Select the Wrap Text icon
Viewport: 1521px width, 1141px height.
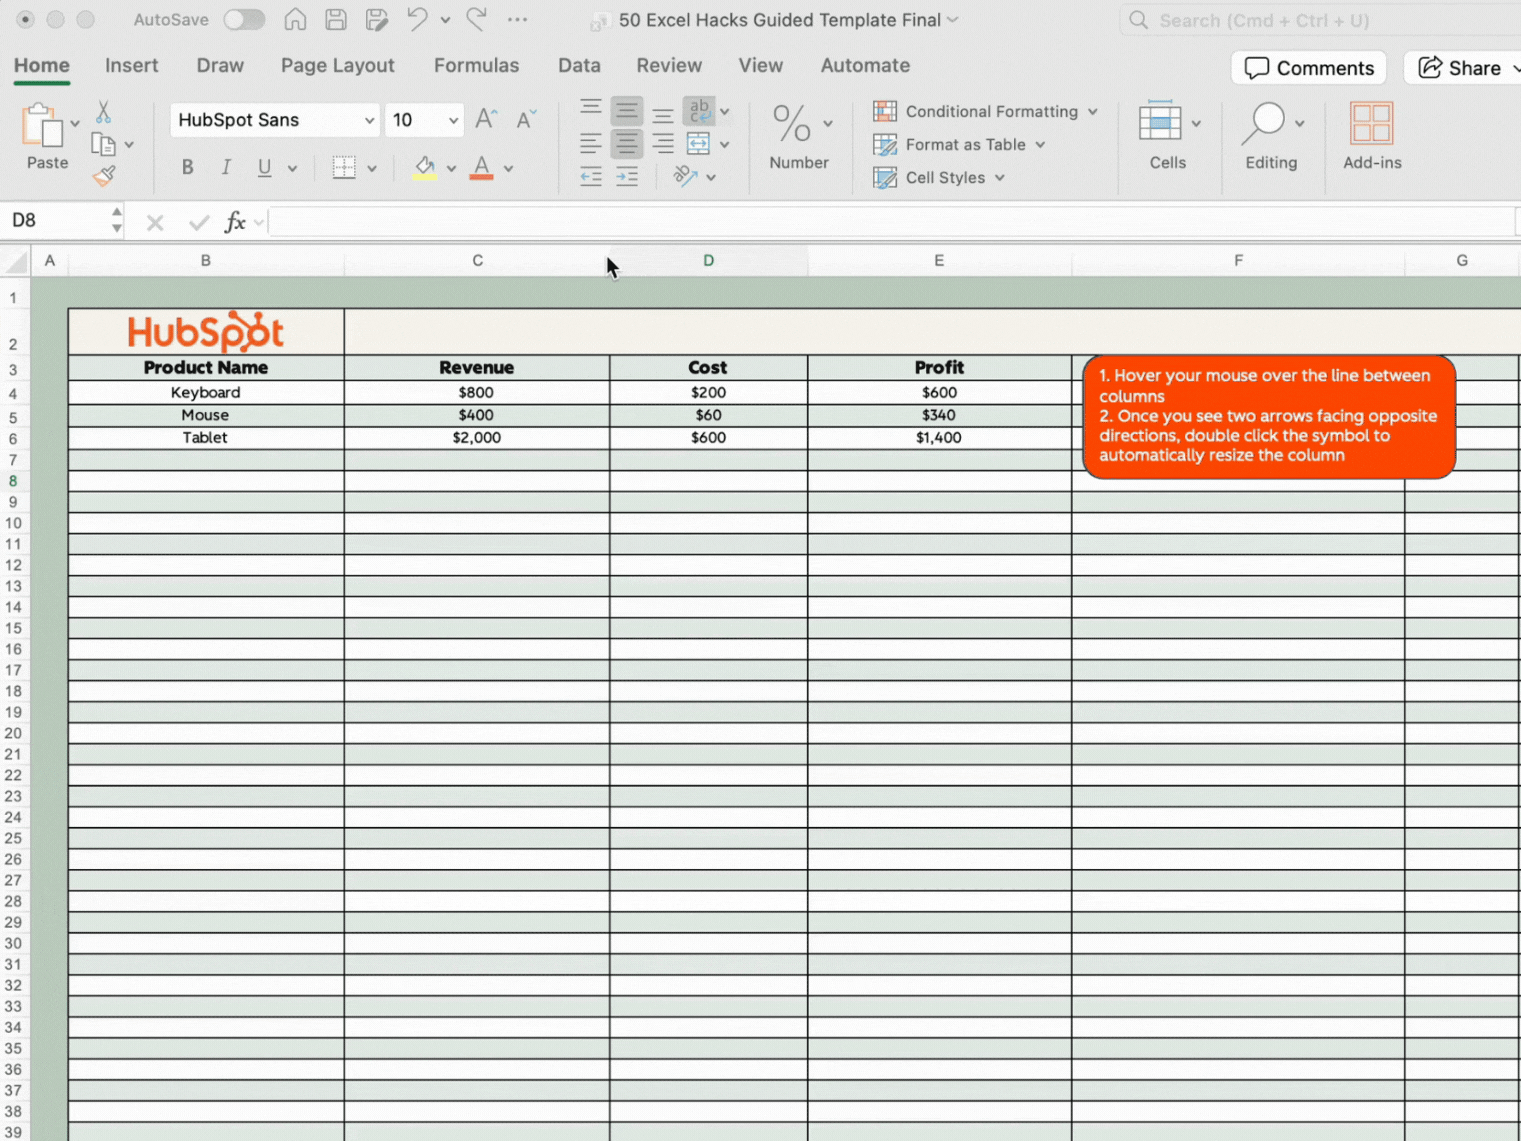click(700, 111)
